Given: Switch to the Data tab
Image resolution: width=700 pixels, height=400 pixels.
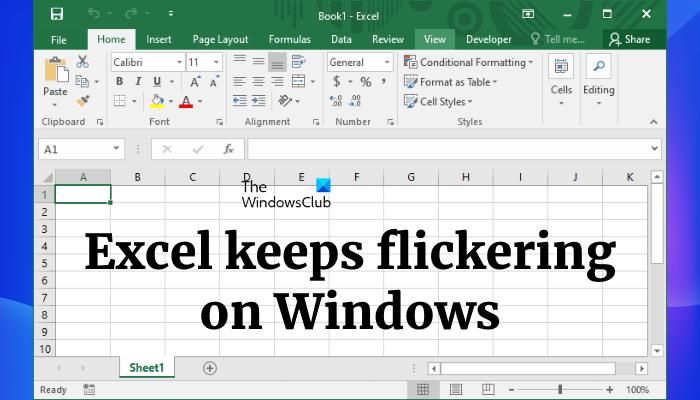Looking at the screenshot, I should click(341, 39).
